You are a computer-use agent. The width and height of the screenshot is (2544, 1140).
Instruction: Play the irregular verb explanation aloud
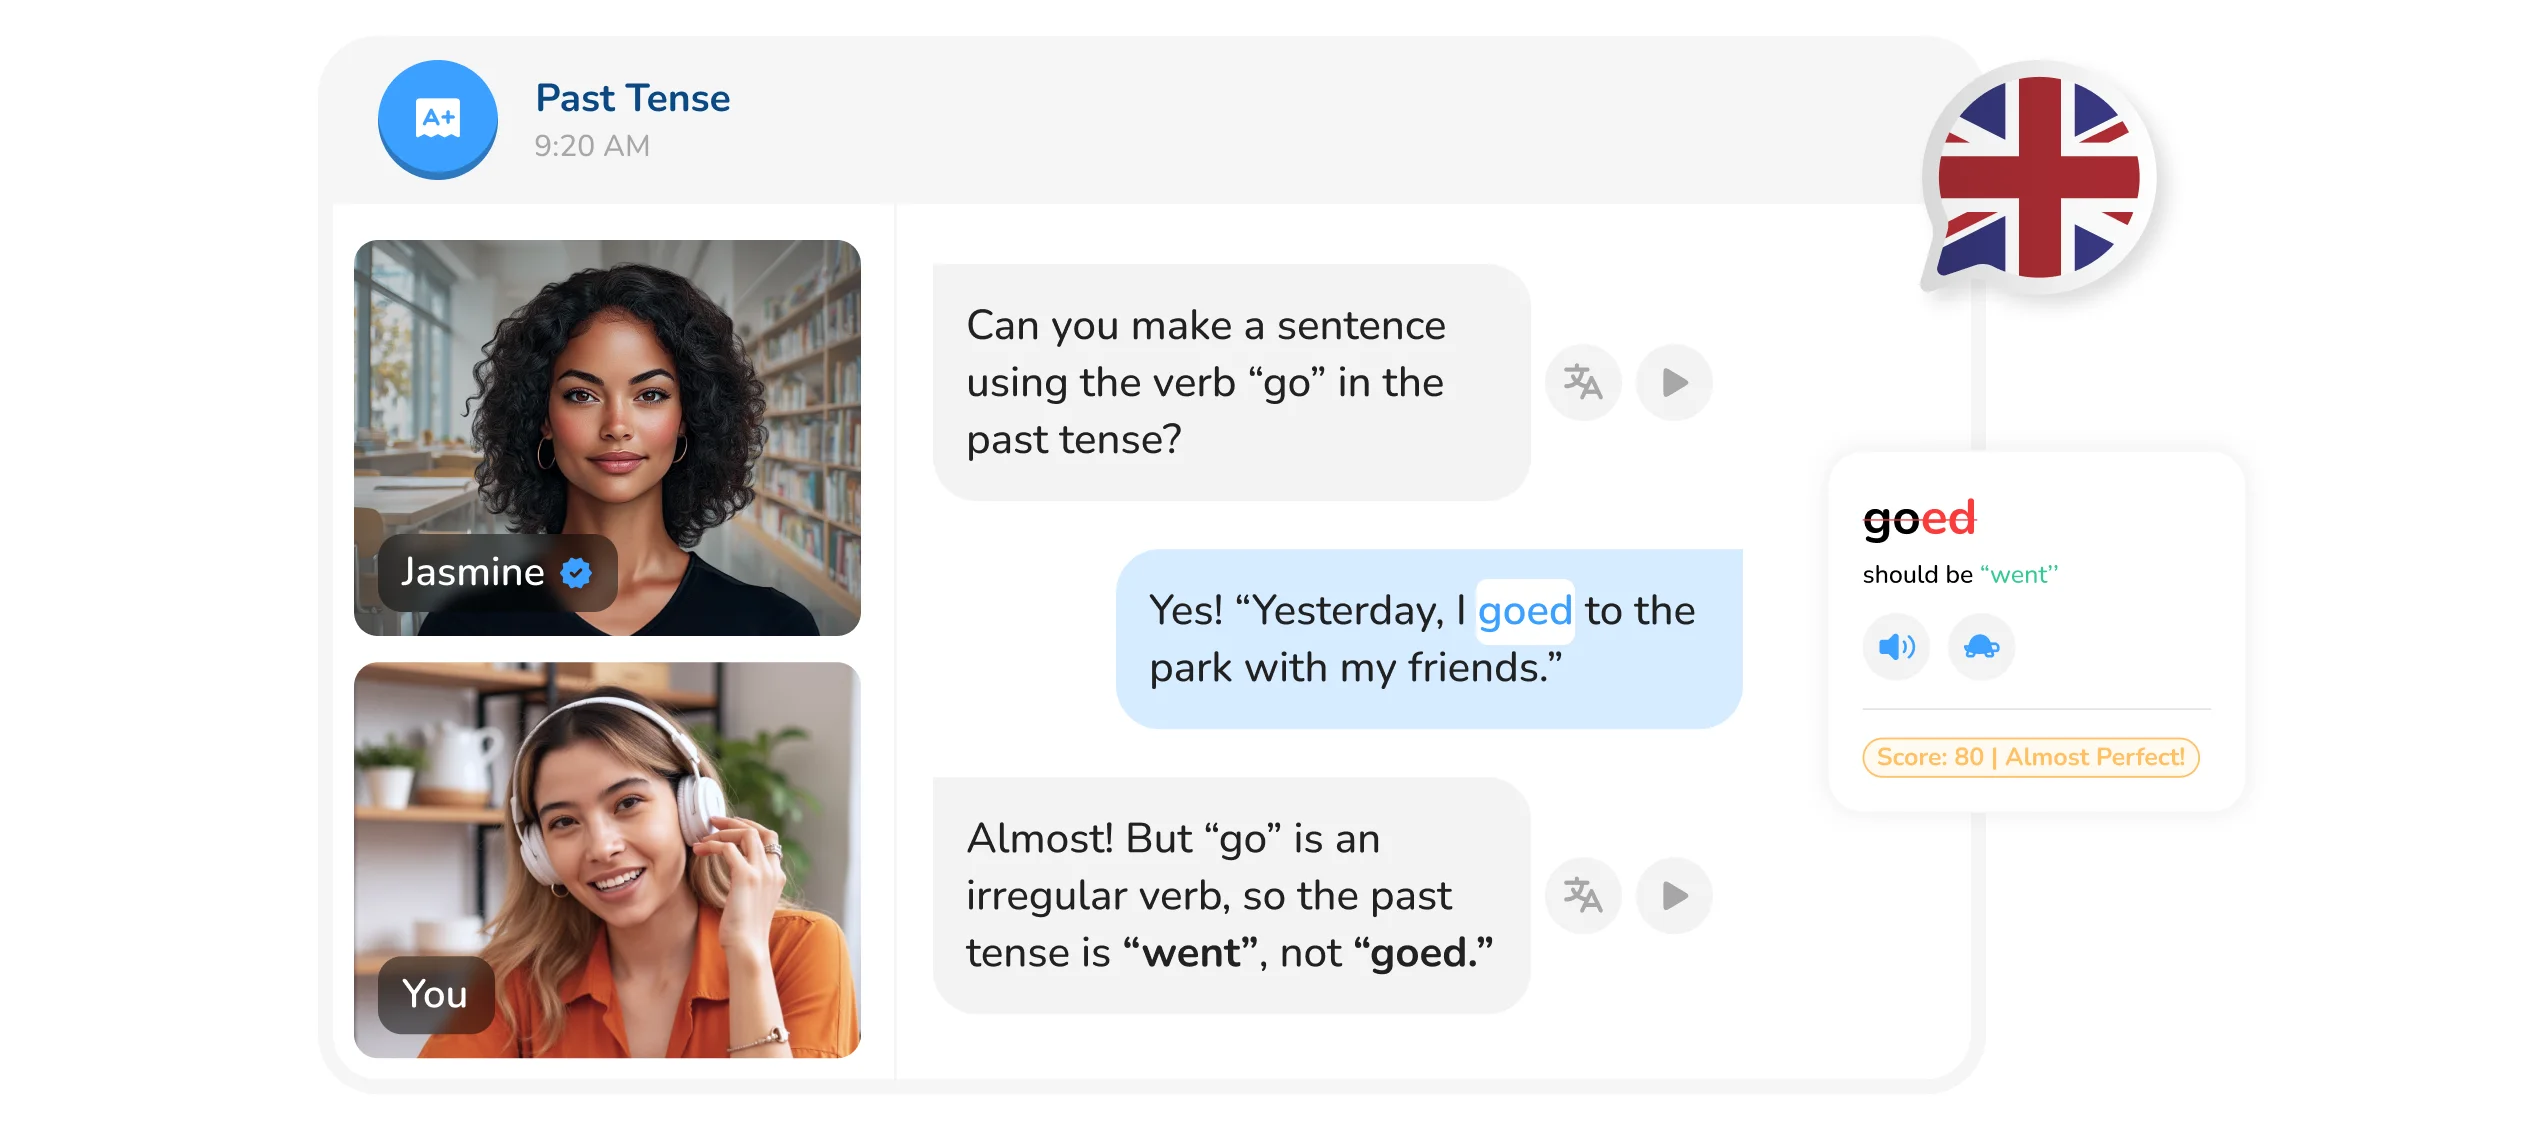[x=1672, y=895]
